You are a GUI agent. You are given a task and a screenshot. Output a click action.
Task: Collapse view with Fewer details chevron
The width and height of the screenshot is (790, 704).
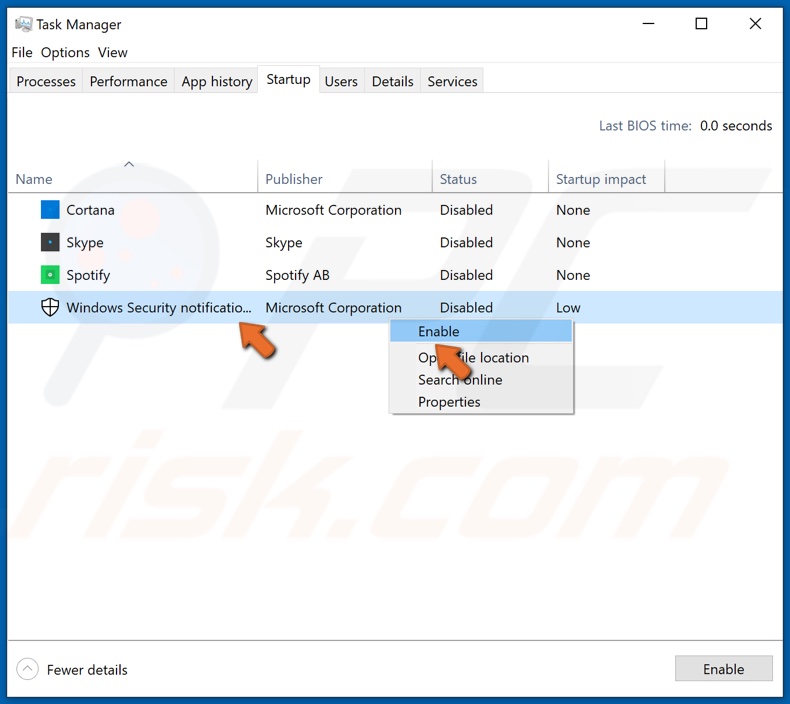pyautogui.click(x=27, y=669)
